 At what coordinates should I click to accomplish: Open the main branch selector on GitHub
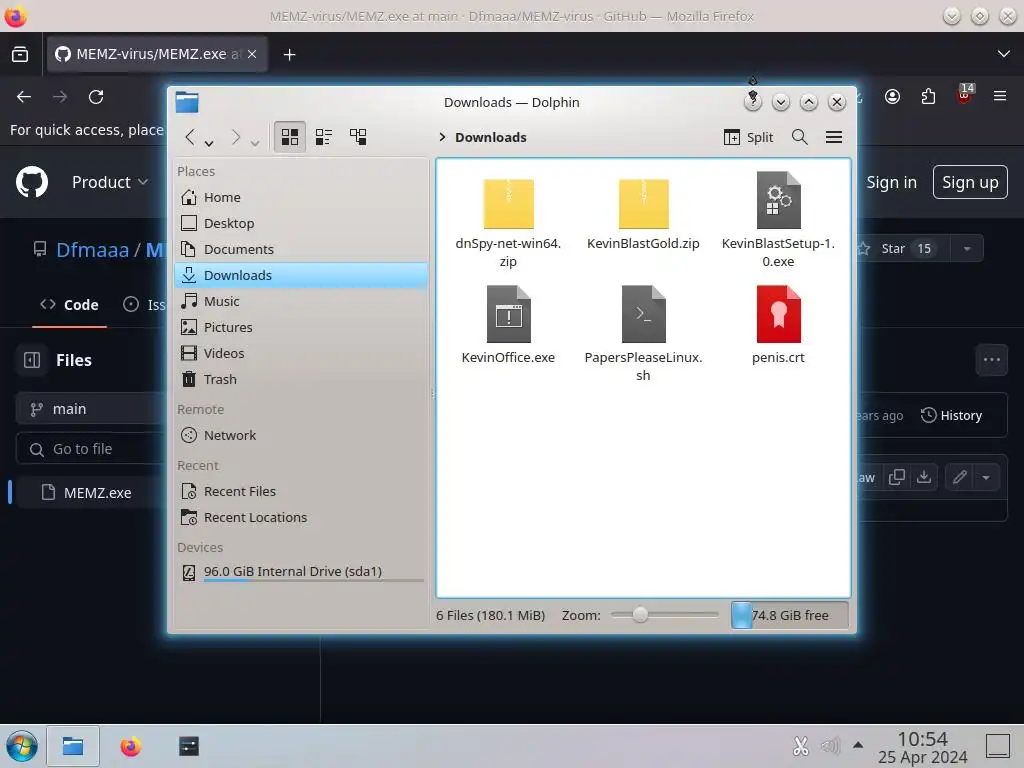90,409
